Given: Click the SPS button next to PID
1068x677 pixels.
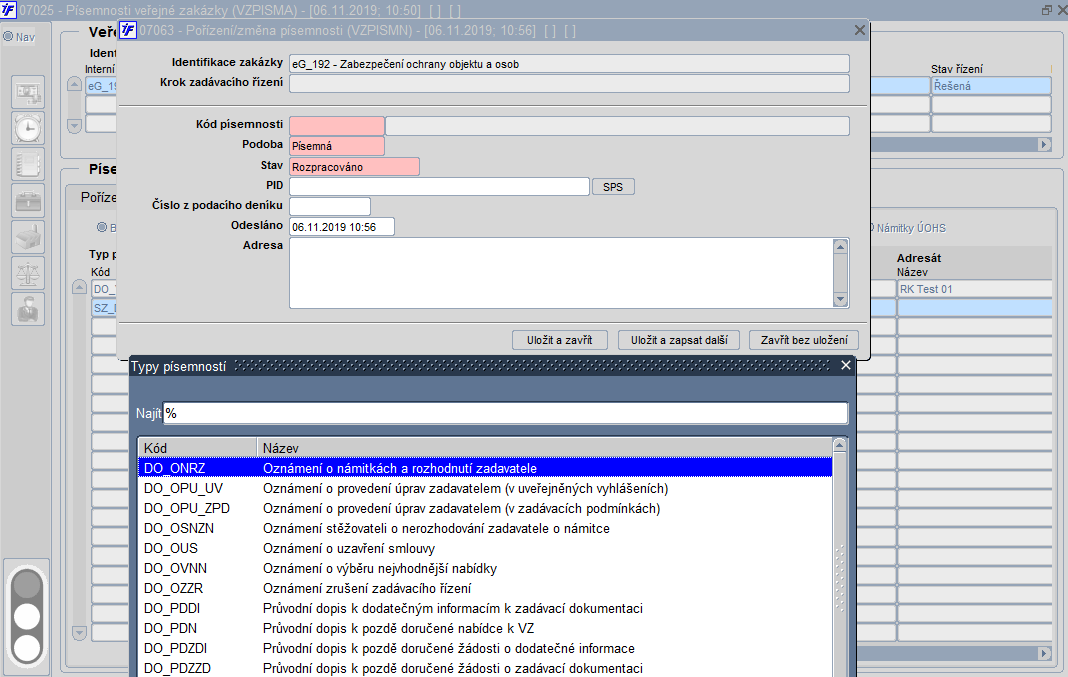Looking at the screenshot, I should (x=613, y=187).
